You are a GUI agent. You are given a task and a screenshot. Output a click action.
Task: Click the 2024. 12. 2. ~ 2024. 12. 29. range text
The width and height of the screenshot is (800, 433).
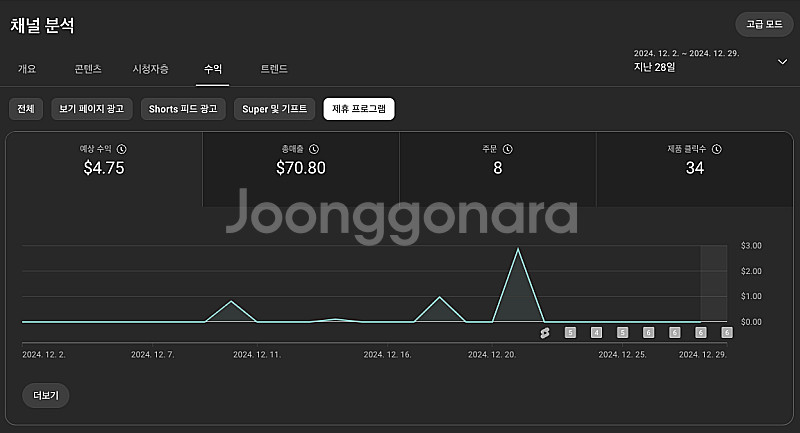(x=686, y=53)
